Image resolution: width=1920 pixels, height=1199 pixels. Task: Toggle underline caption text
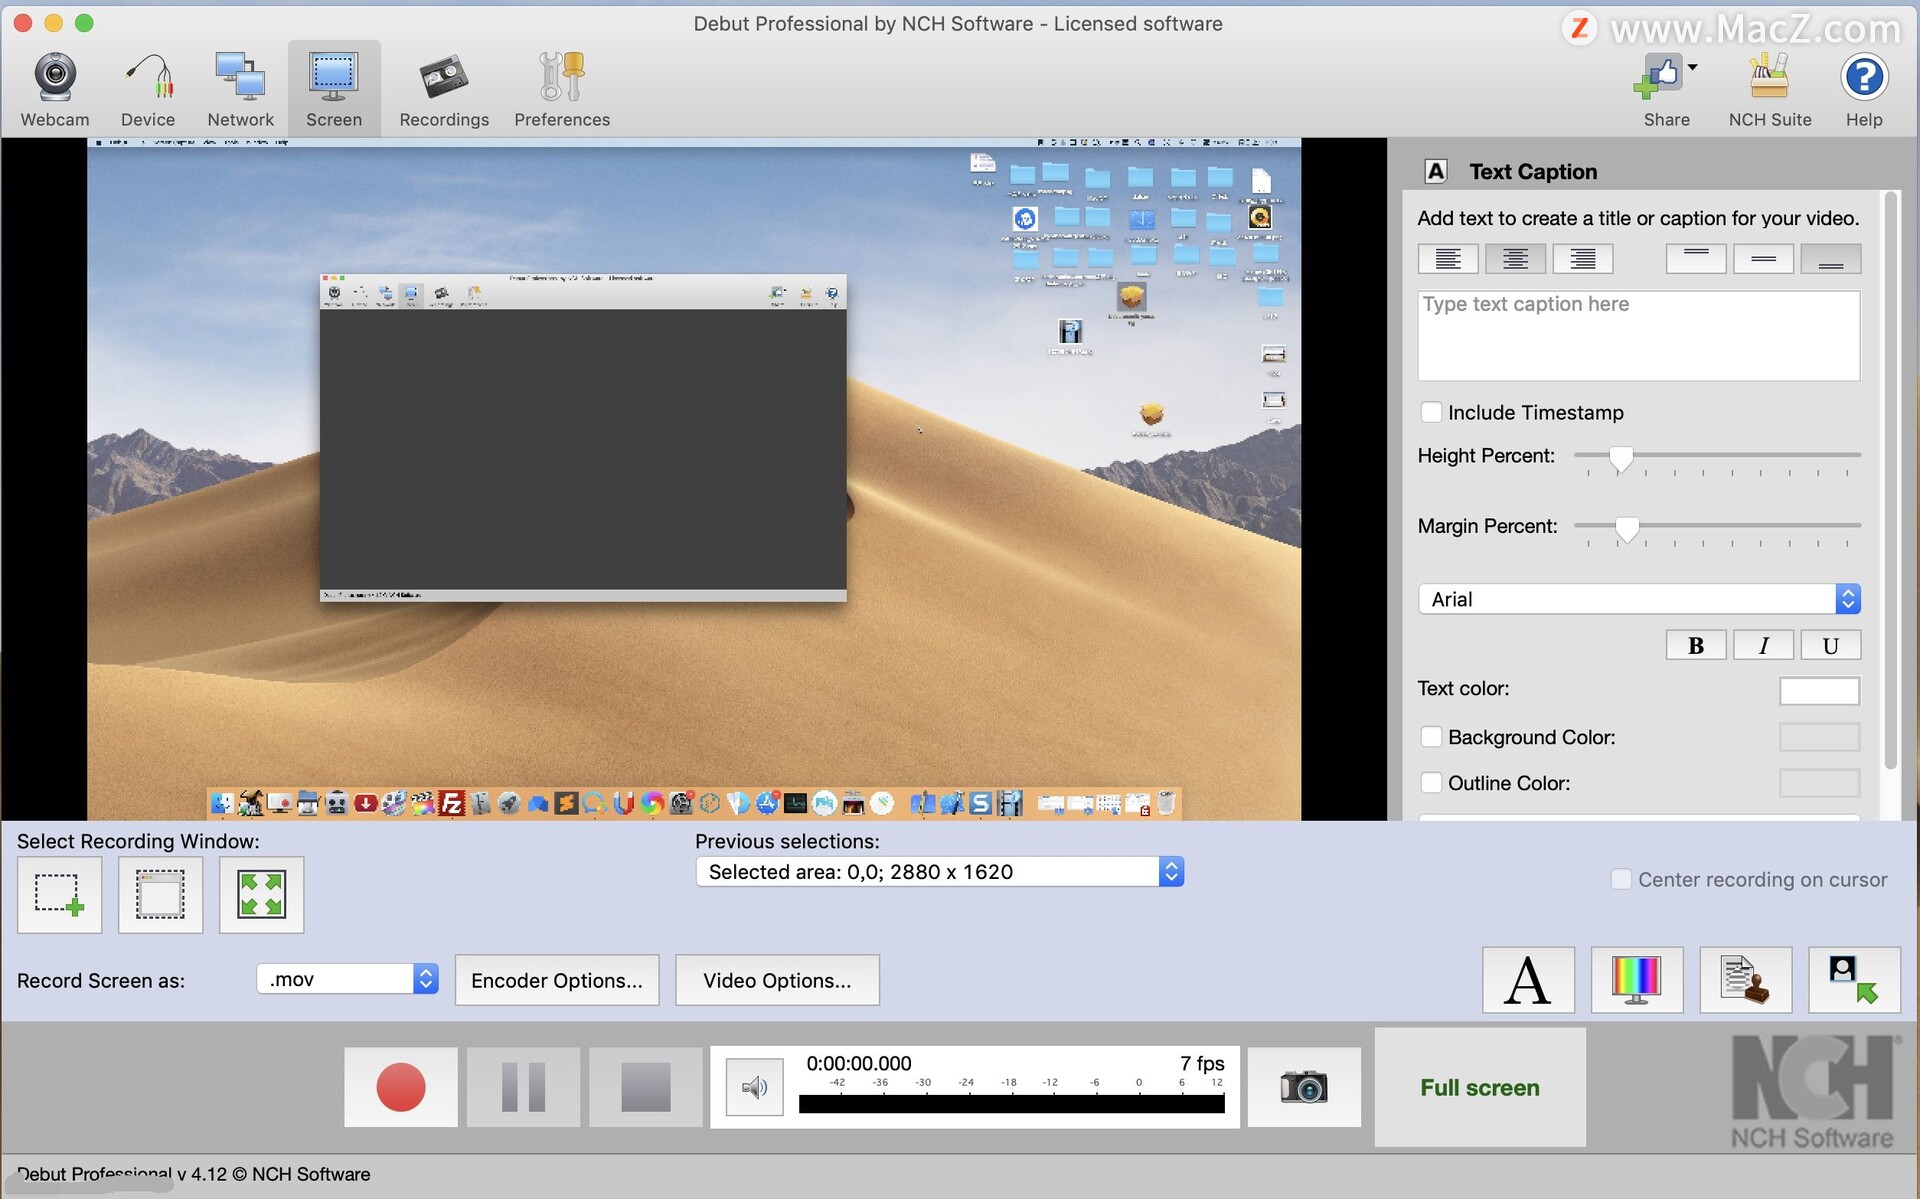tap(1830, 646)
